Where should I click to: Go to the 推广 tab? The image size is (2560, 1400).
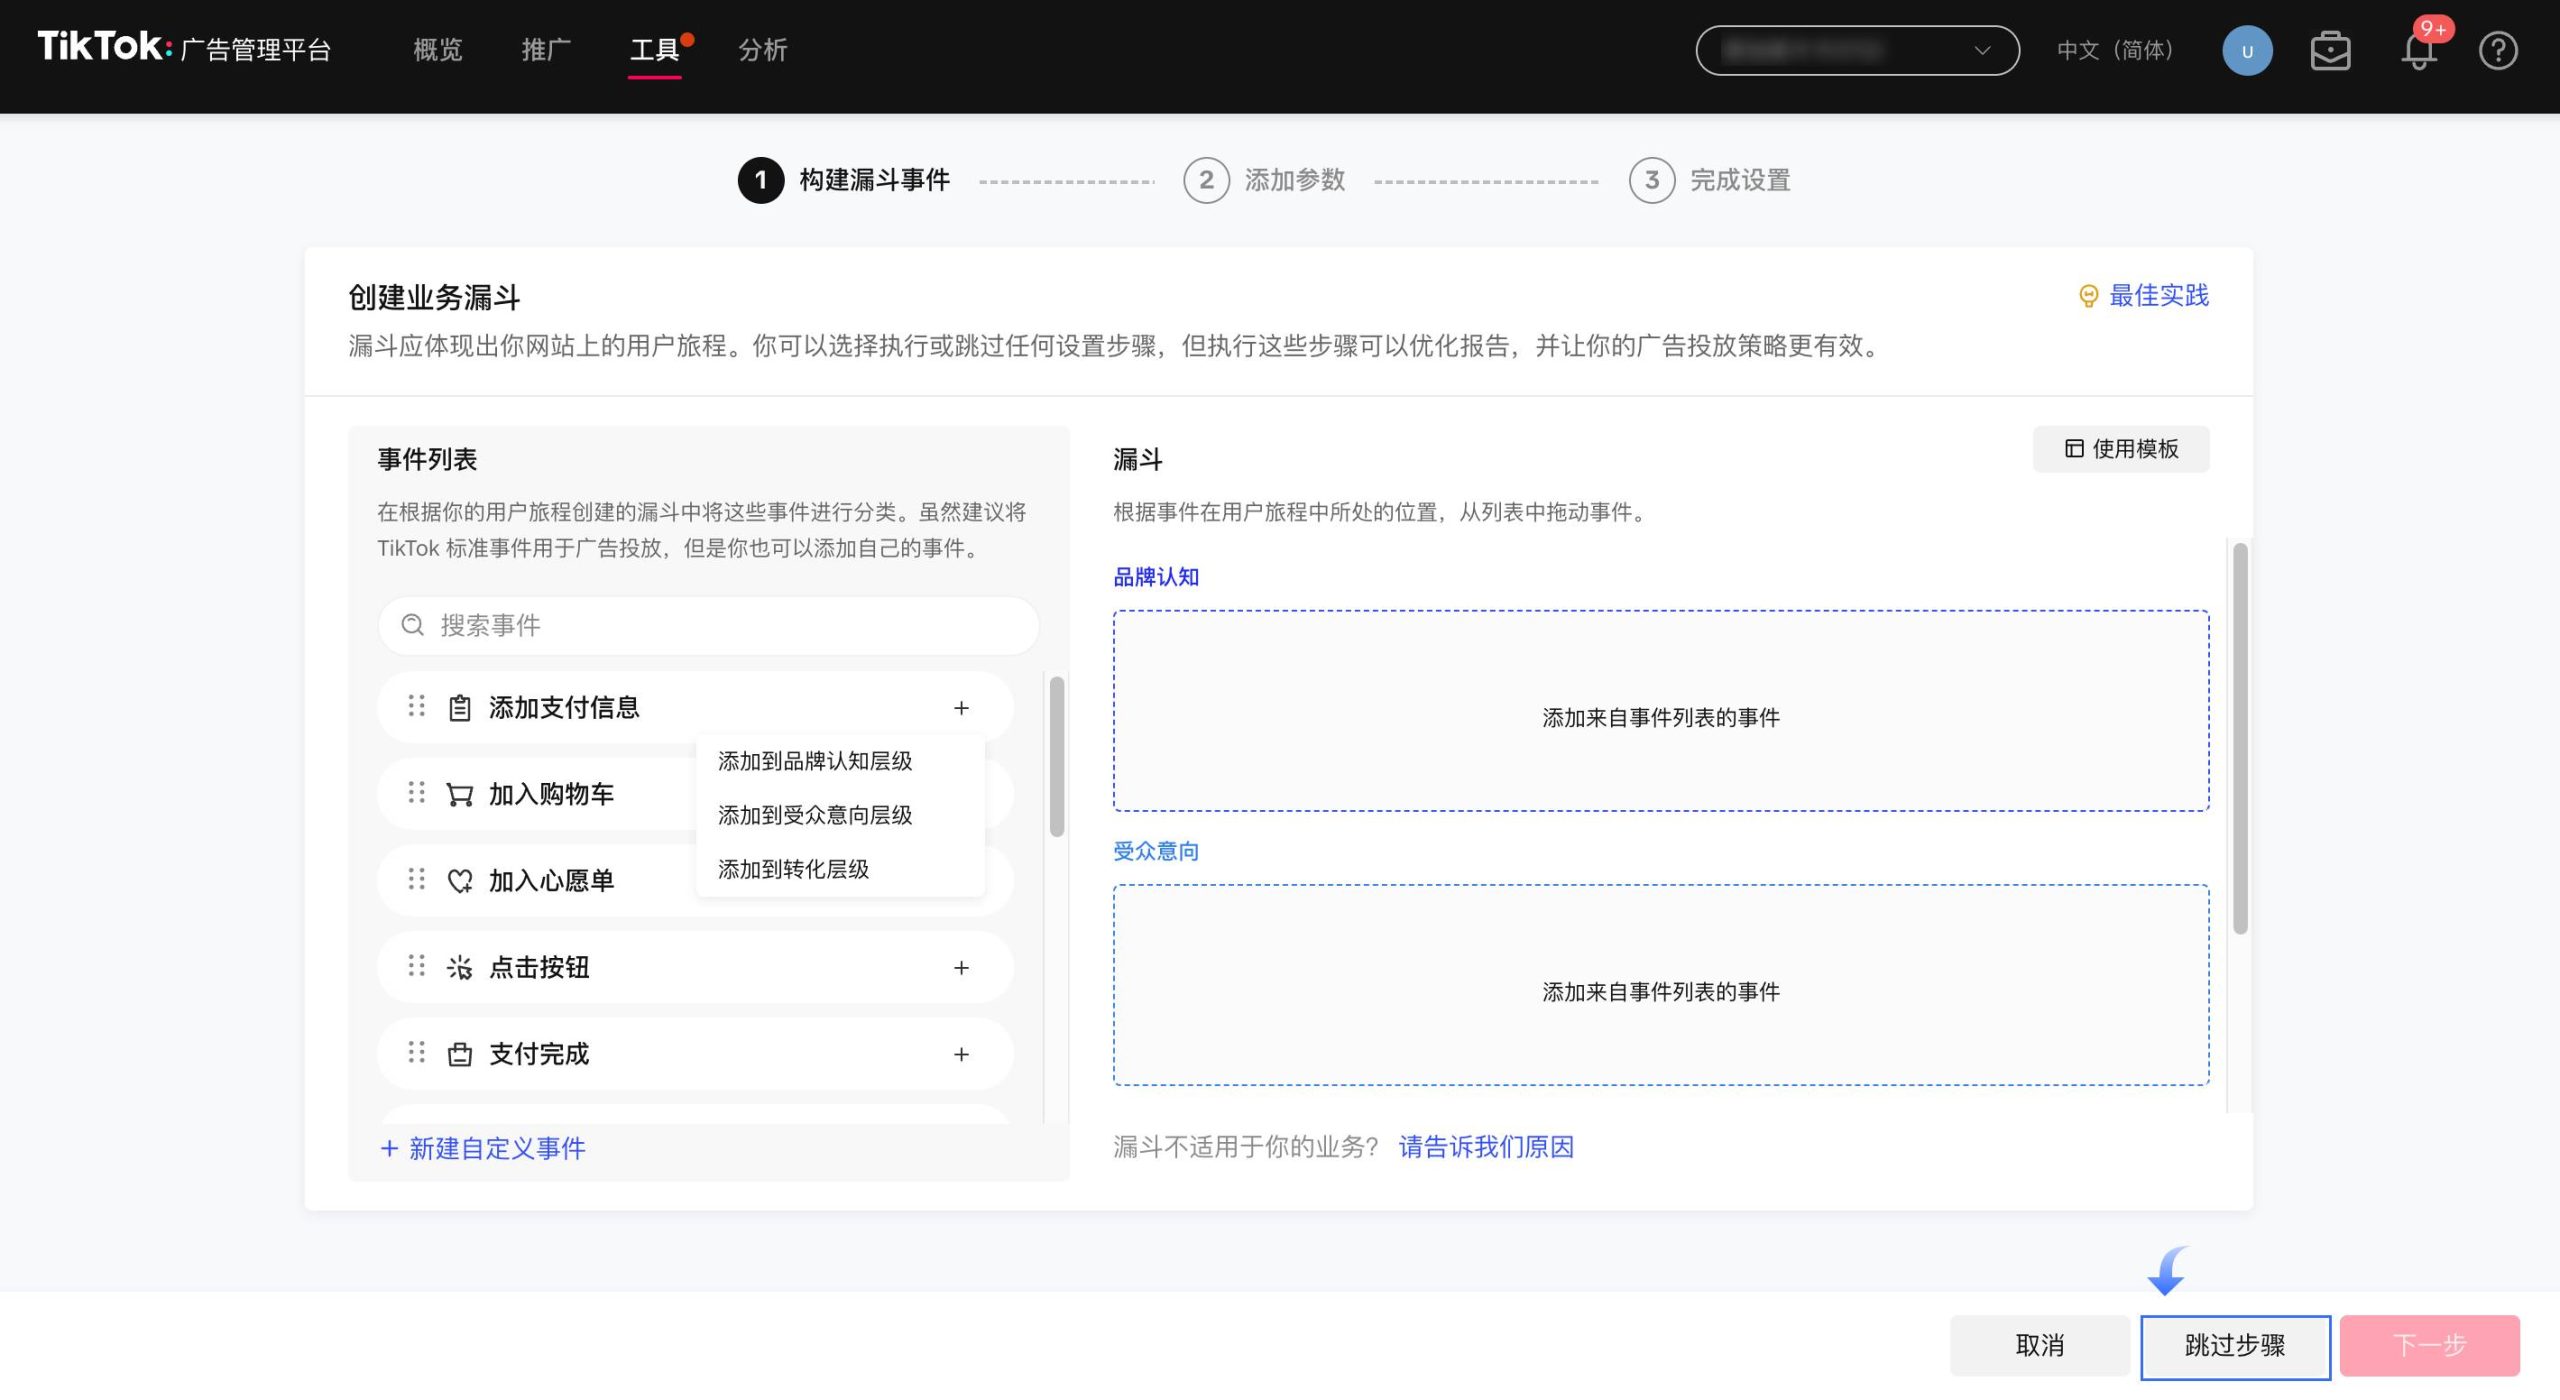[x=546, y=50]
